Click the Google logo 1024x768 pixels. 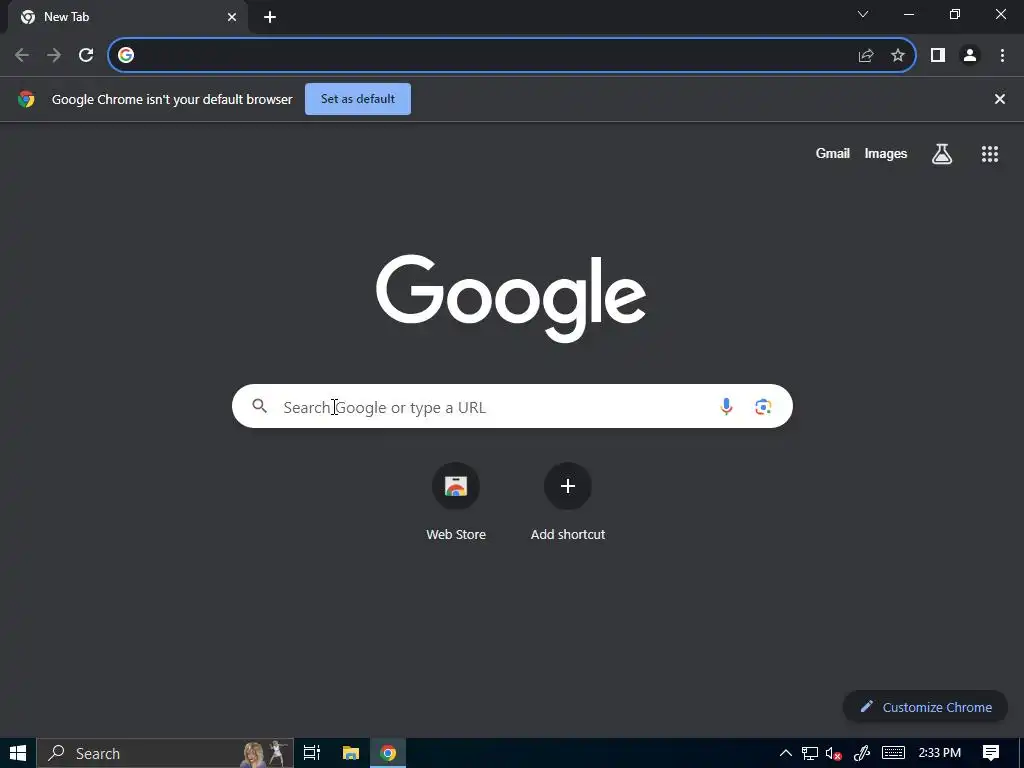pyautogui.click(x=511, y=298)
